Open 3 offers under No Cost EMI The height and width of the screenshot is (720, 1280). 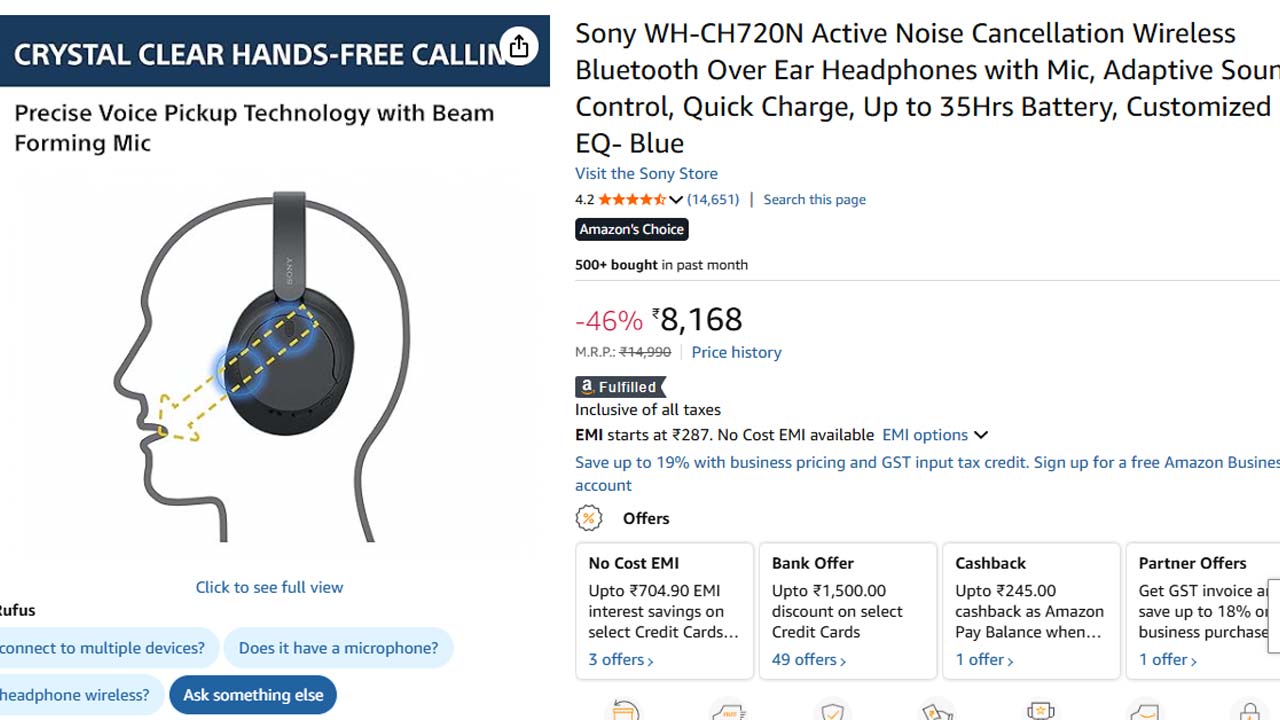[x=621, y=660]
